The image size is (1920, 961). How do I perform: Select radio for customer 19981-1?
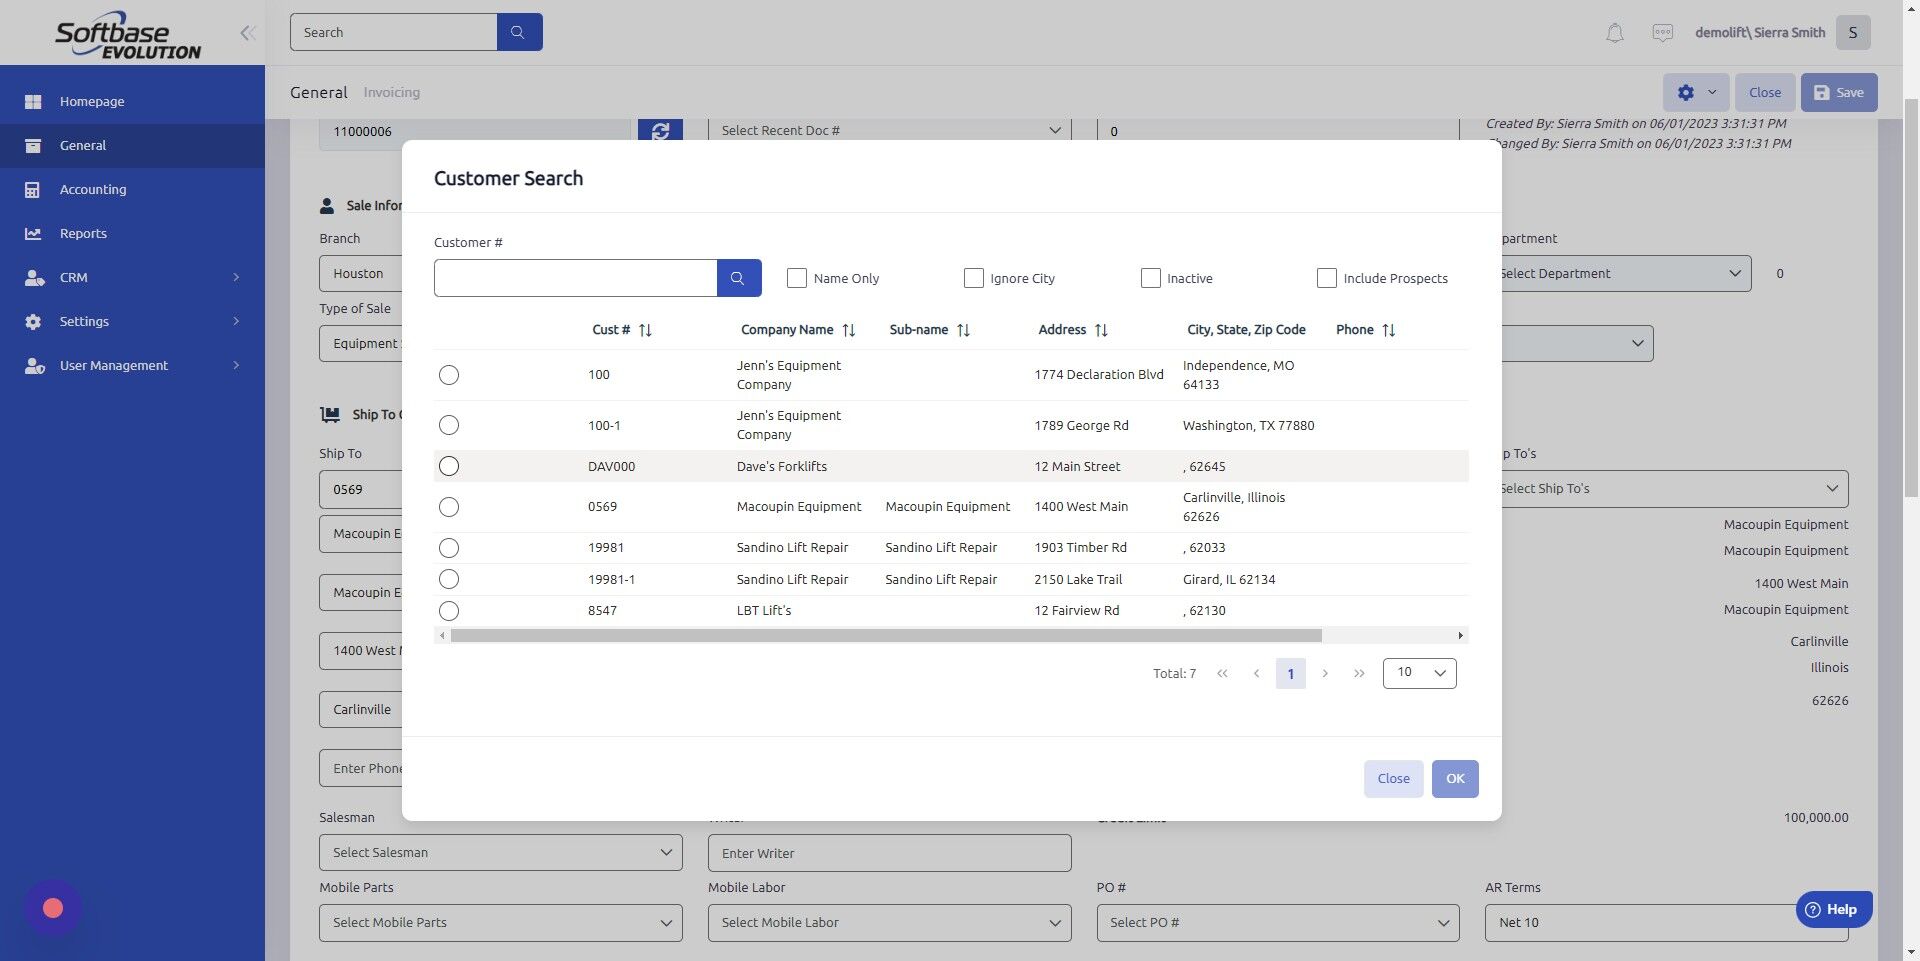tap(449, 579)
